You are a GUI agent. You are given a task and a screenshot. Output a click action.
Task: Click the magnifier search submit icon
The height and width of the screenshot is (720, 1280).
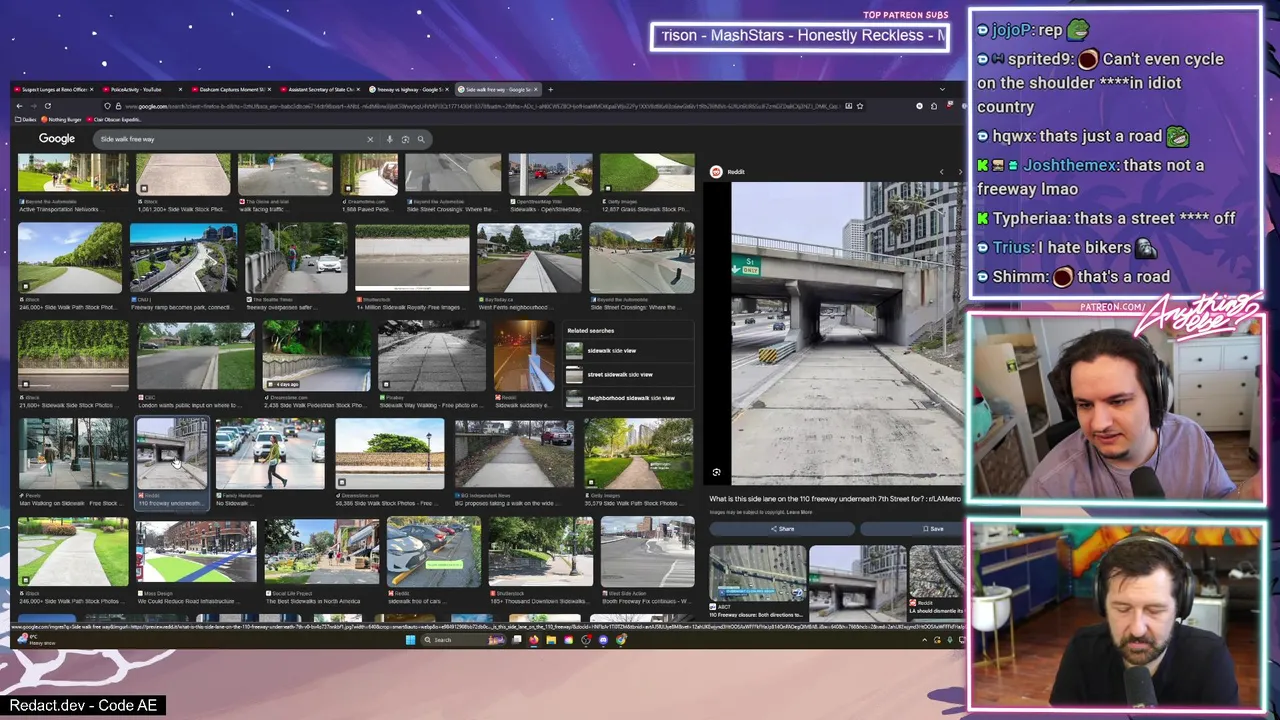tap(421, 139)
